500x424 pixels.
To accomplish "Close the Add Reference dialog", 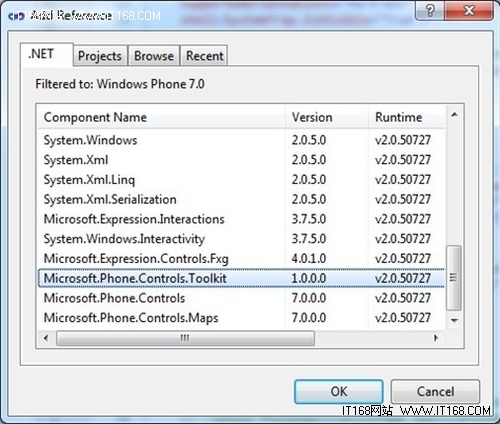I will (x=469, y=11).
